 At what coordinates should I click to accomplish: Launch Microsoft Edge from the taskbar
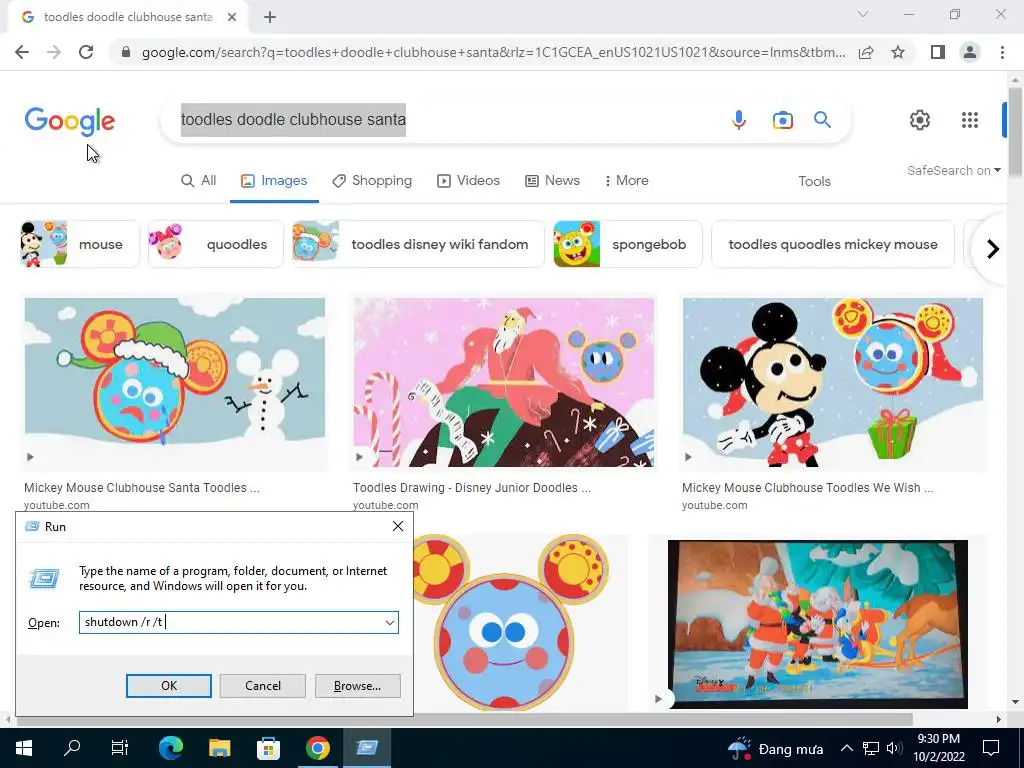click(170, 748)
